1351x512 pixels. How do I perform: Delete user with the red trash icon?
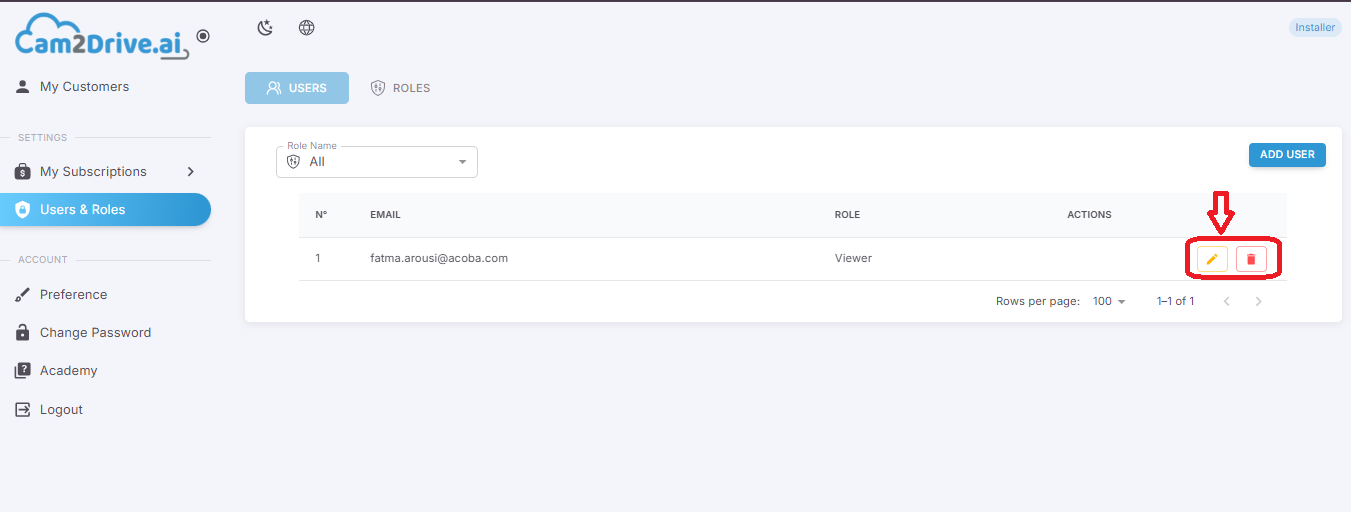click(1251, 259)
